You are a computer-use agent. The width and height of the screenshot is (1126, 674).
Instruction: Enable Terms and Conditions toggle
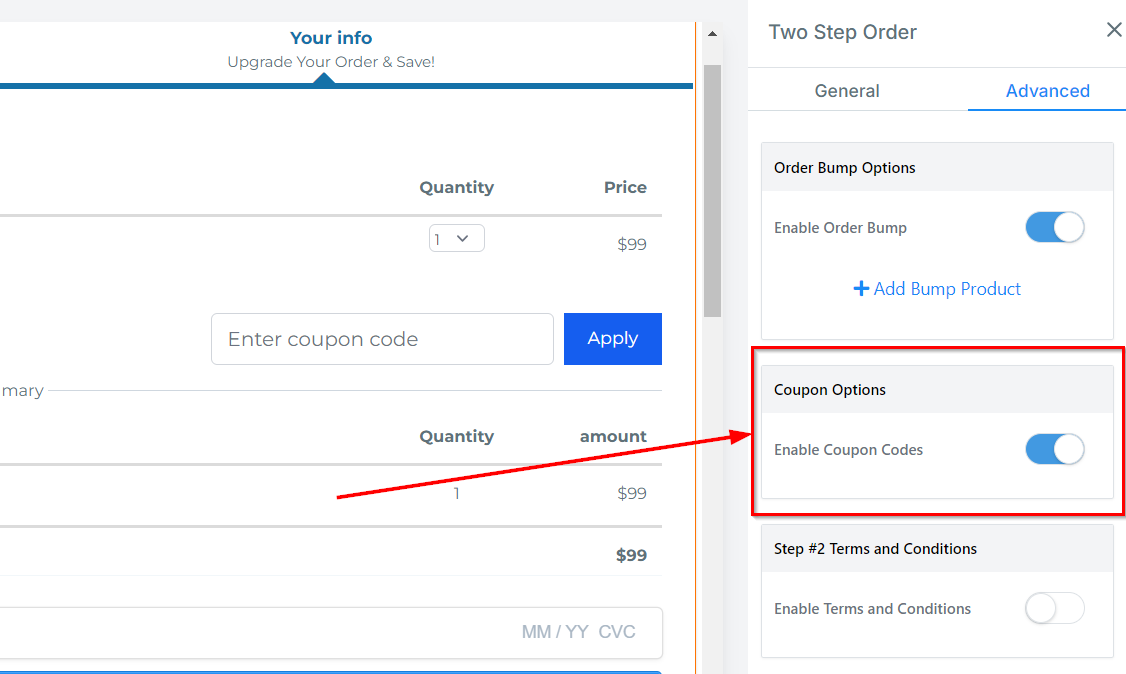(1054, 609)
